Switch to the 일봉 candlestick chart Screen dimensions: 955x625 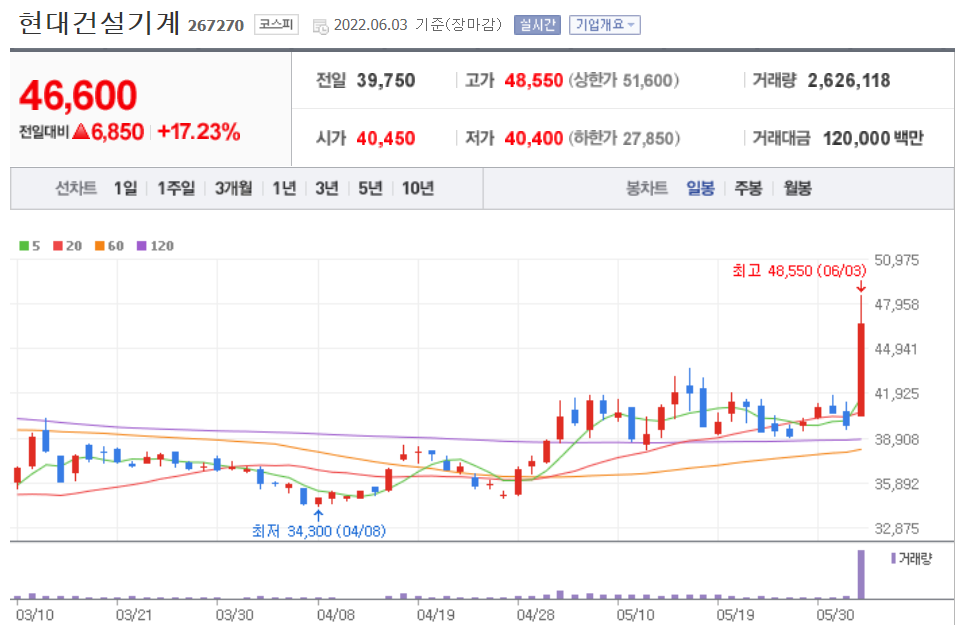tap(700, 188)
